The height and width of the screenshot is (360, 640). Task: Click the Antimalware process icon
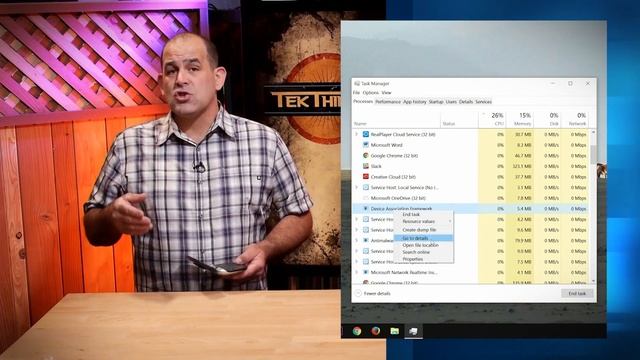pos(366,240)
